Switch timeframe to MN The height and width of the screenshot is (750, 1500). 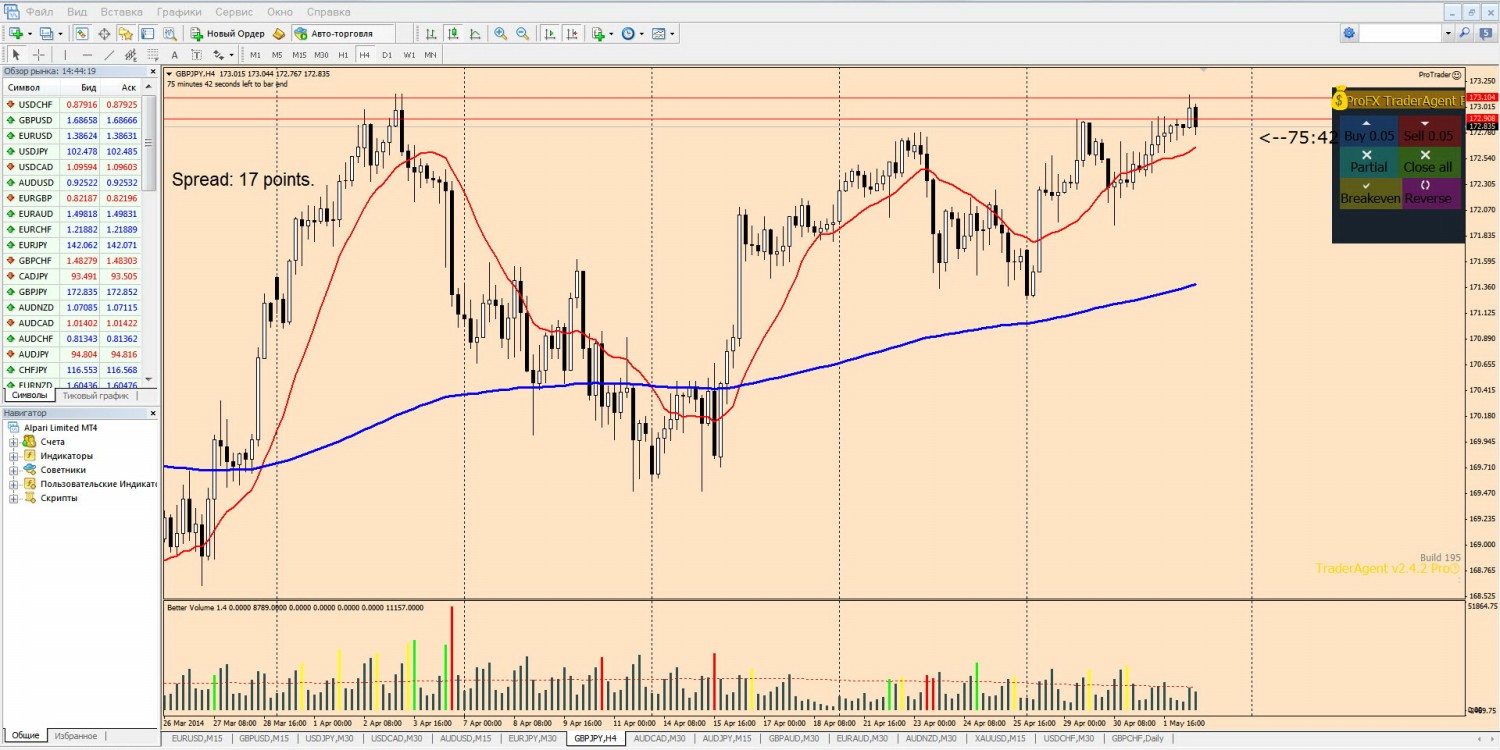pos(430,55)
